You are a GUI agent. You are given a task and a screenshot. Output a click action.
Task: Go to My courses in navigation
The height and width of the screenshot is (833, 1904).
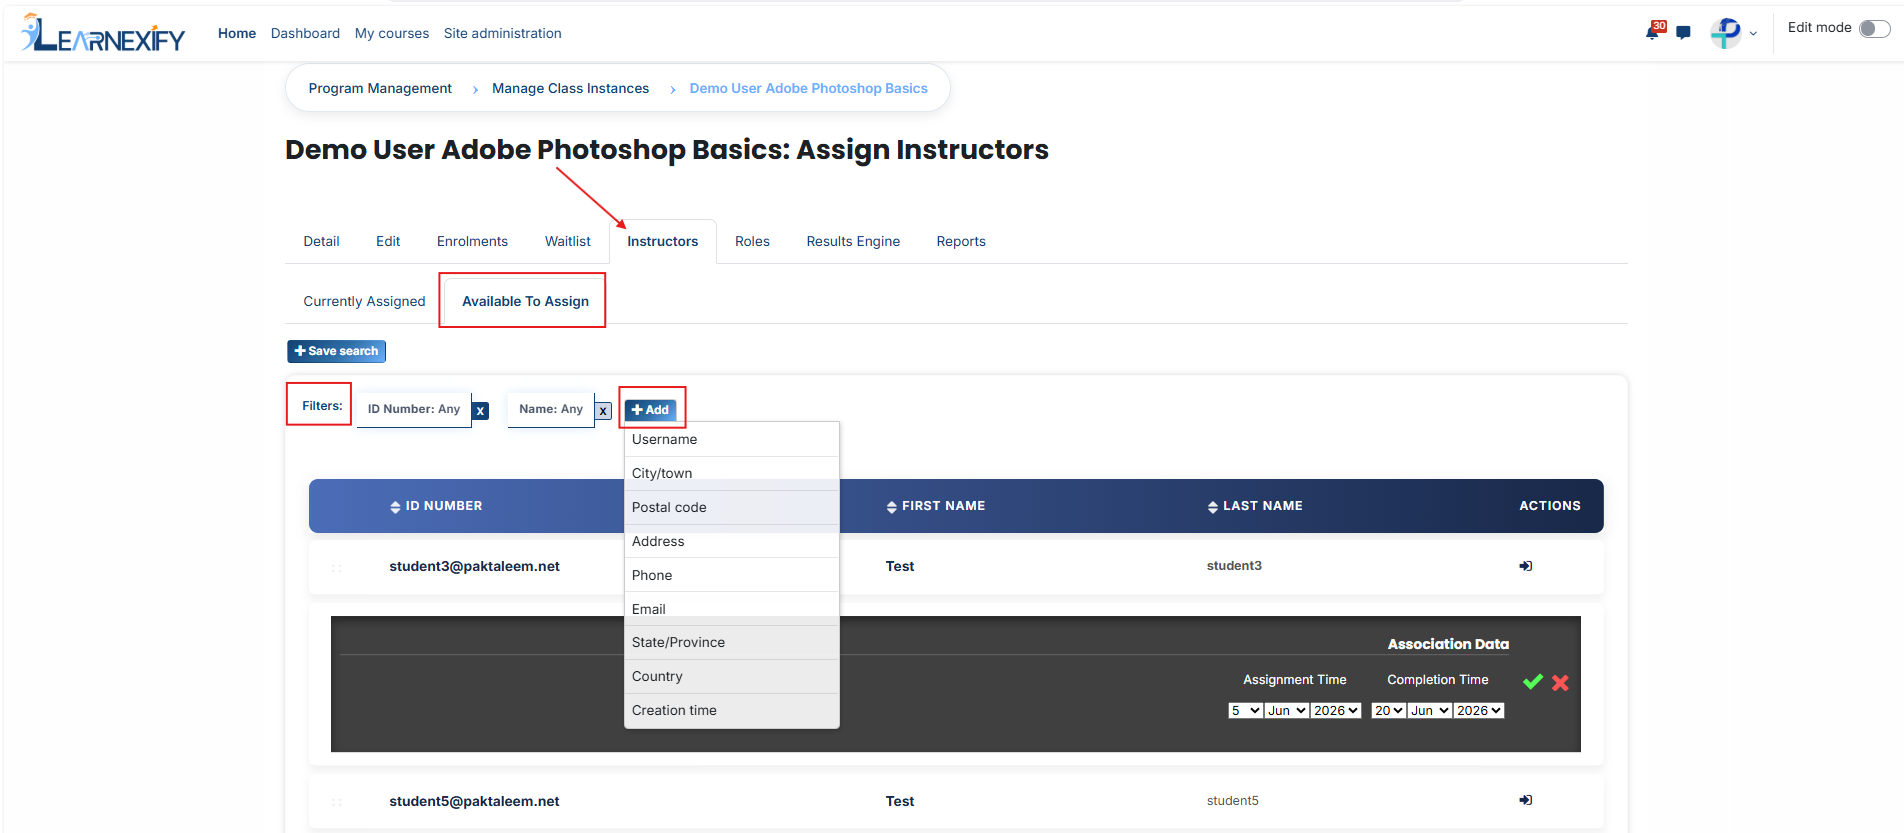click(x=392, y=34)
